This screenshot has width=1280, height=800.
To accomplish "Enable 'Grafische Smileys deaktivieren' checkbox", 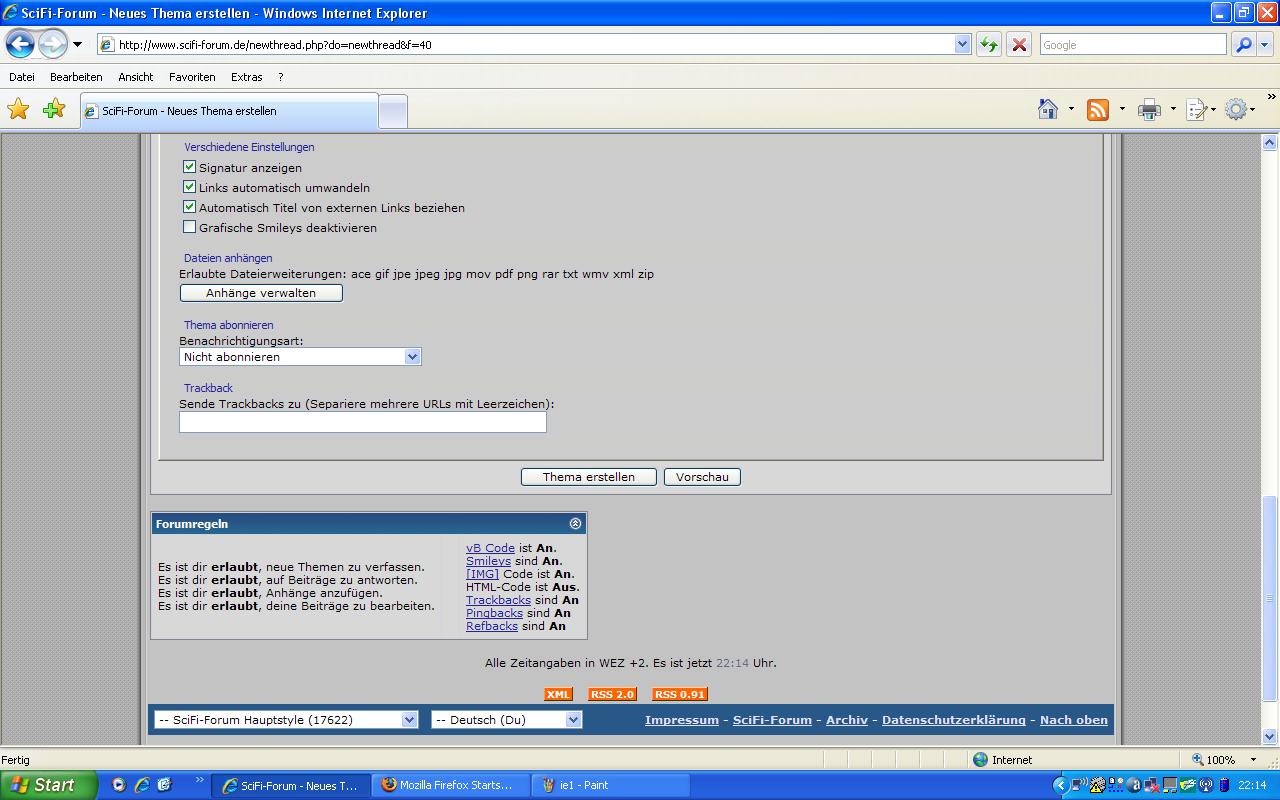I will [189, 227].
